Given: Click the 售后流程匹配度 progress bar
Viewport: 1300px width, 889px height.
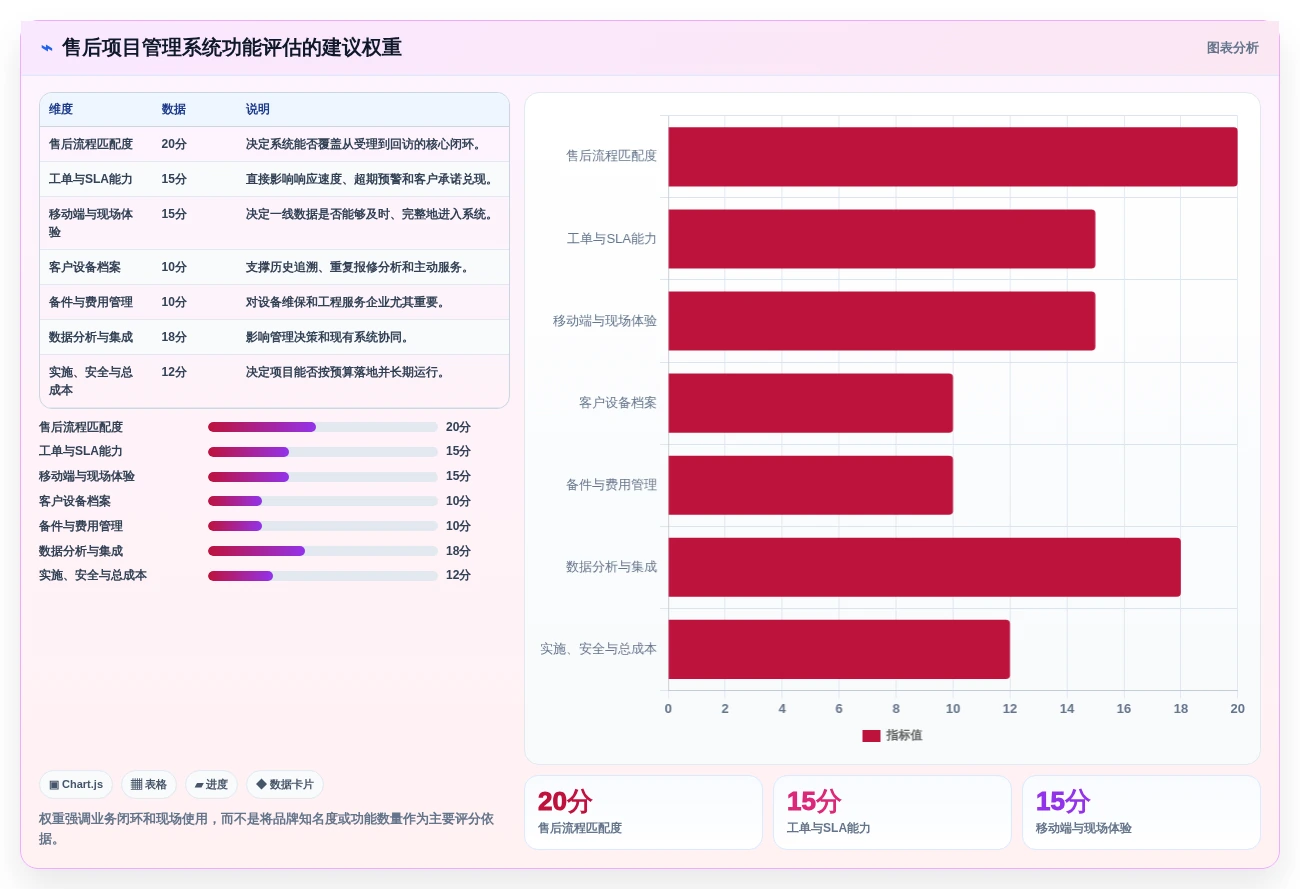Looking at the screenshot, I should pyautogui.click(x=323, y=427).
